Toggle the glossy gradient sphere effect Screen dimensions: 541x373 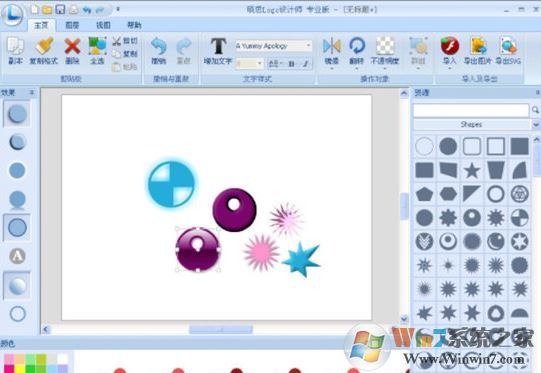17,285
